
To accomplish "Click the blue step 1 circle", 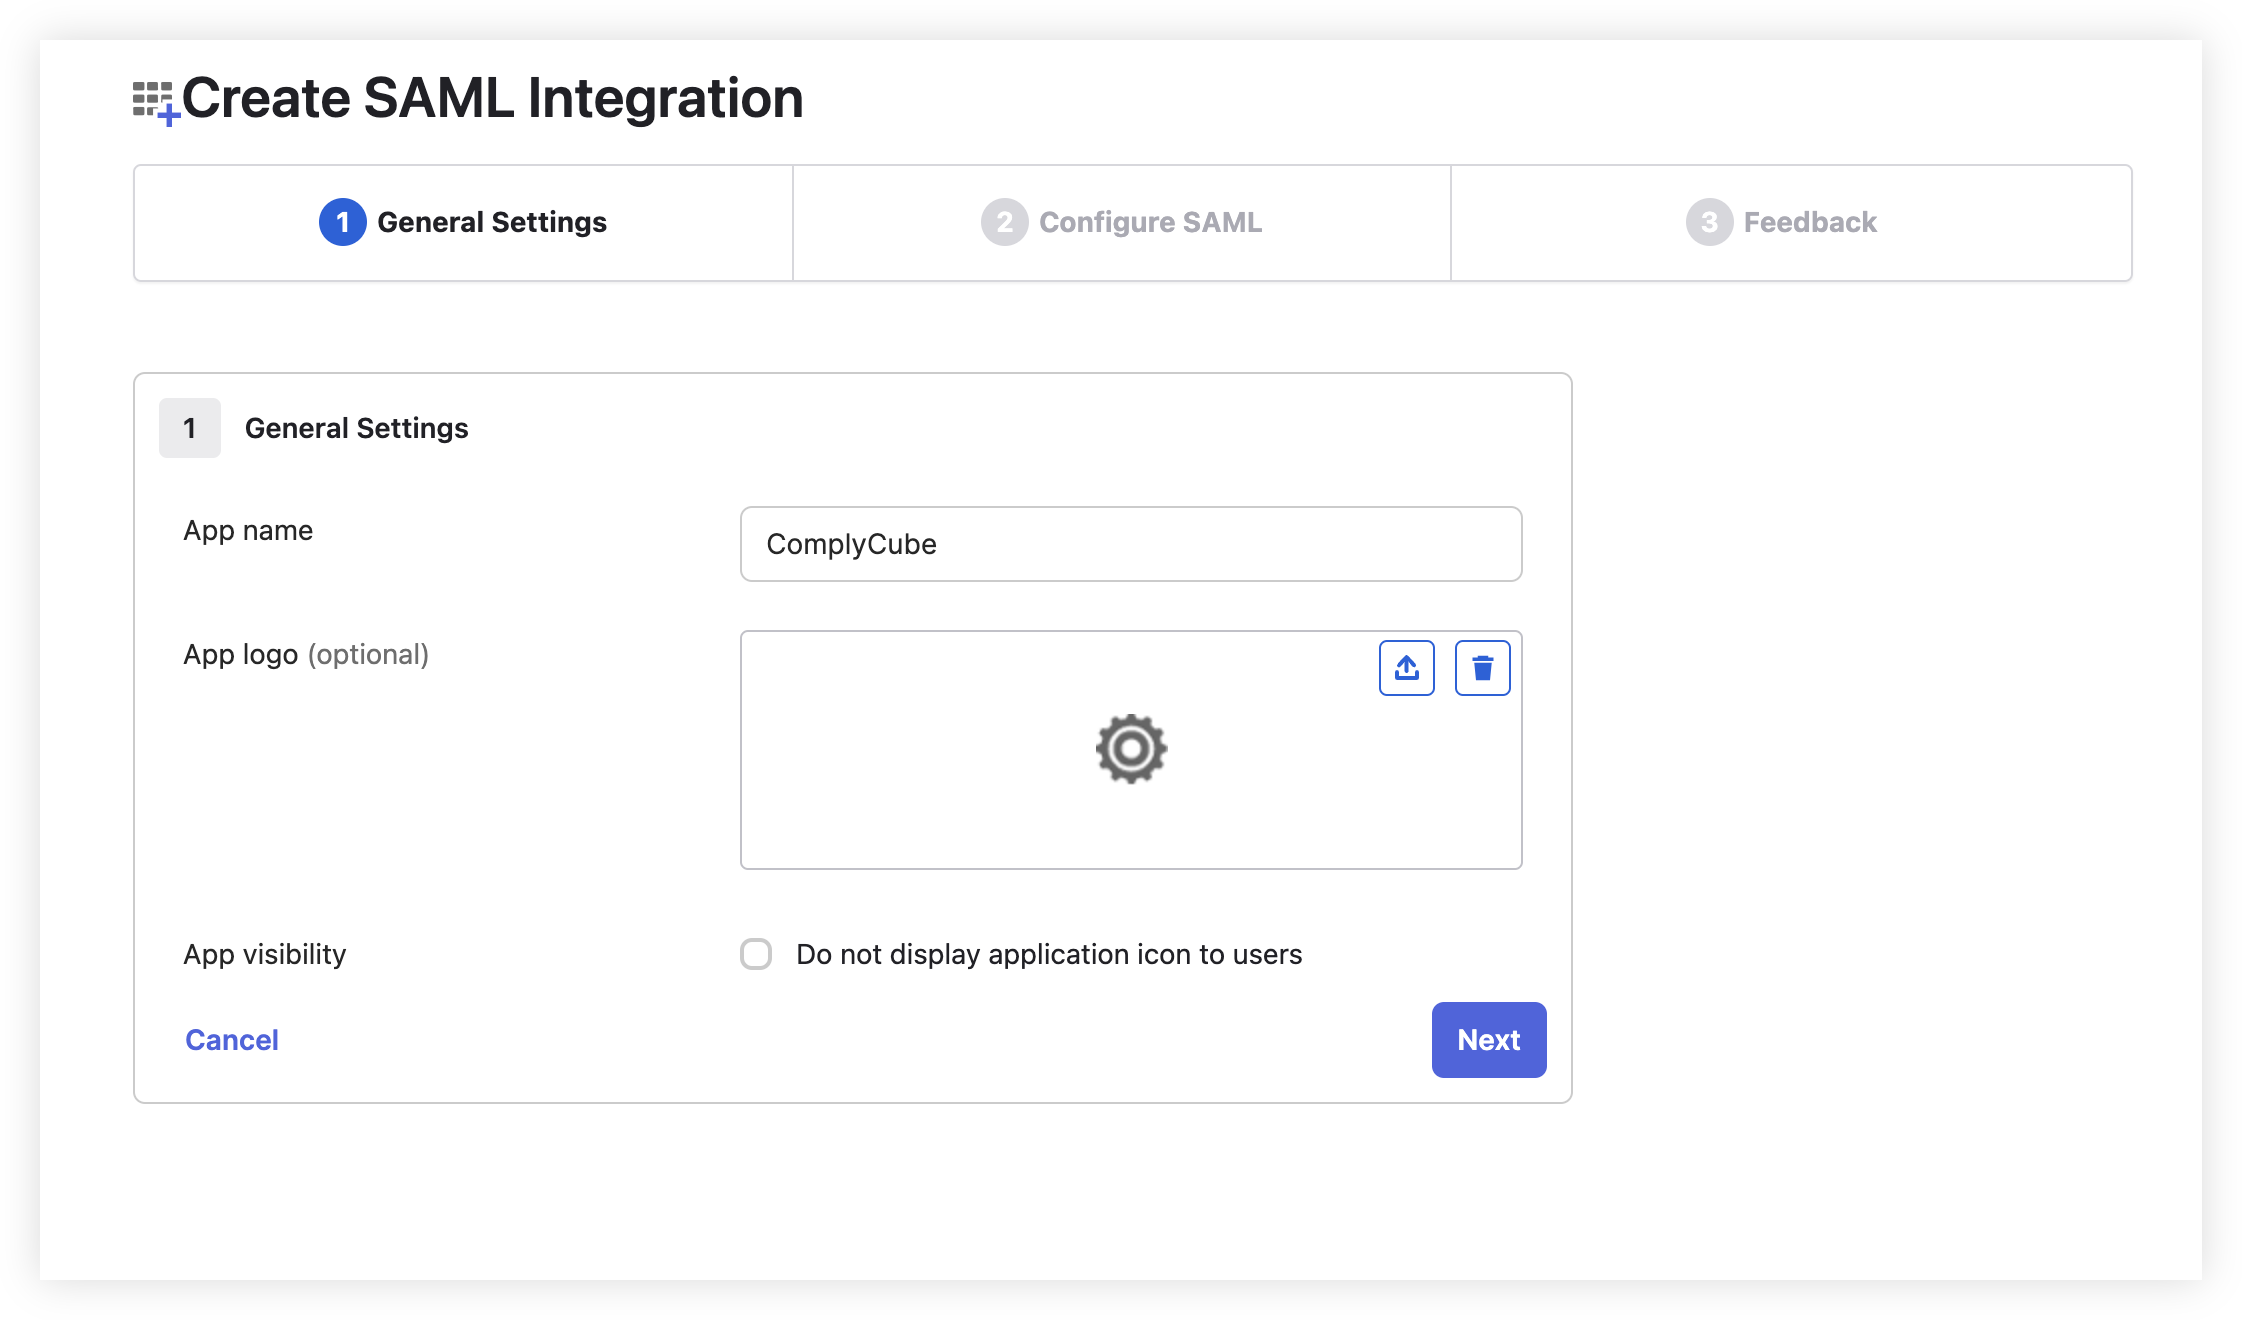I will tap(342, 222).
